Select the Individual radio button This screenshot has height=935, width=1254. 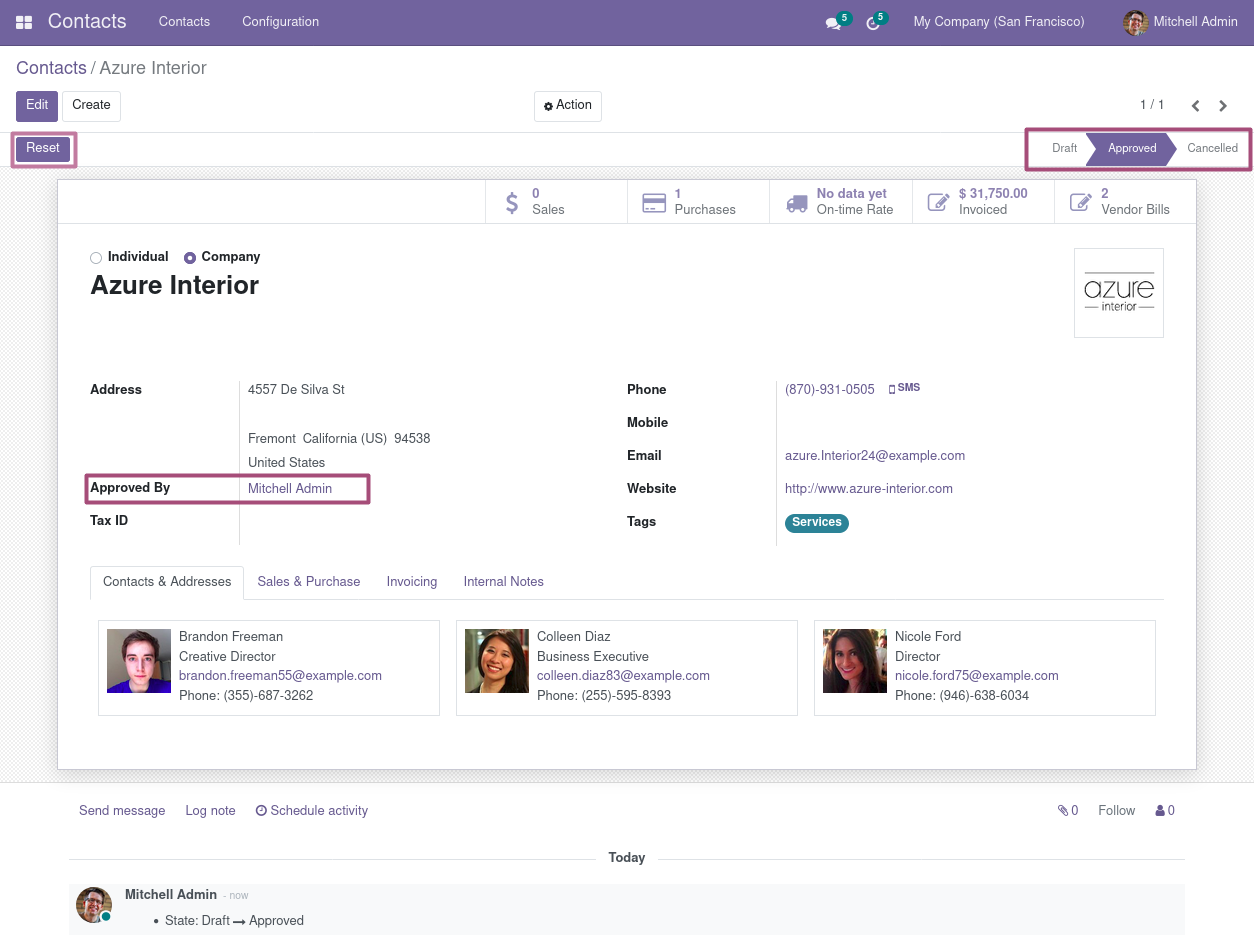(96, 258)
